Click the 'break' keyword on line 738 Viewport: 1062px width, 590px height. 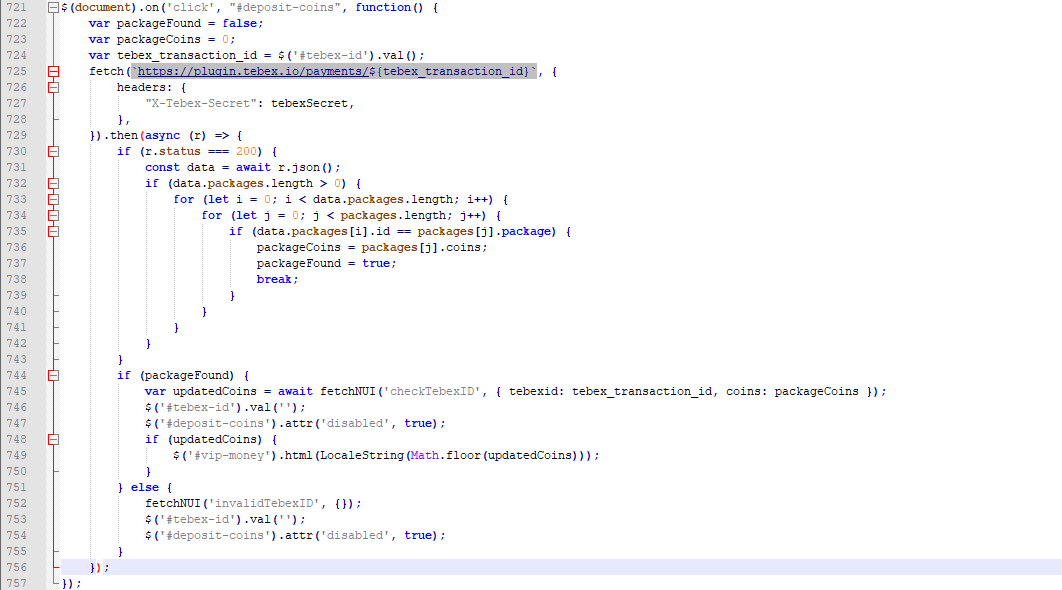(x=274, y=279)
